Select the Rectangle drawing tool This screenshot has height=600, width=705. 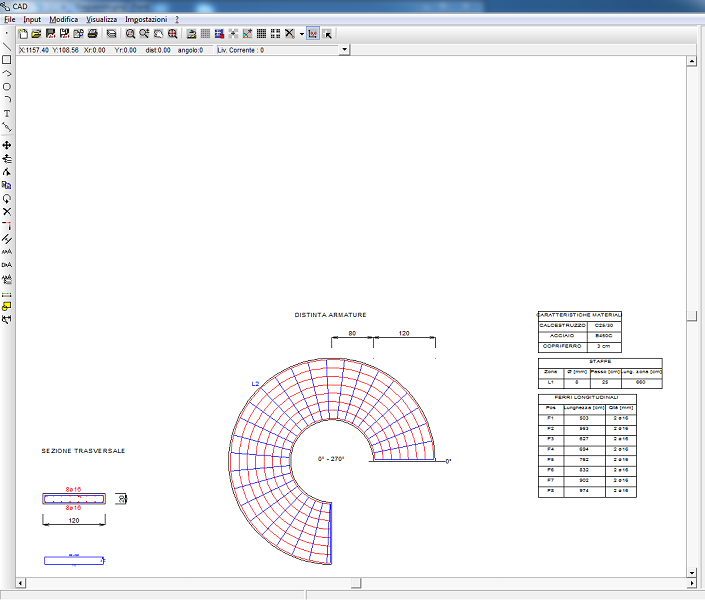pos(7,60)
